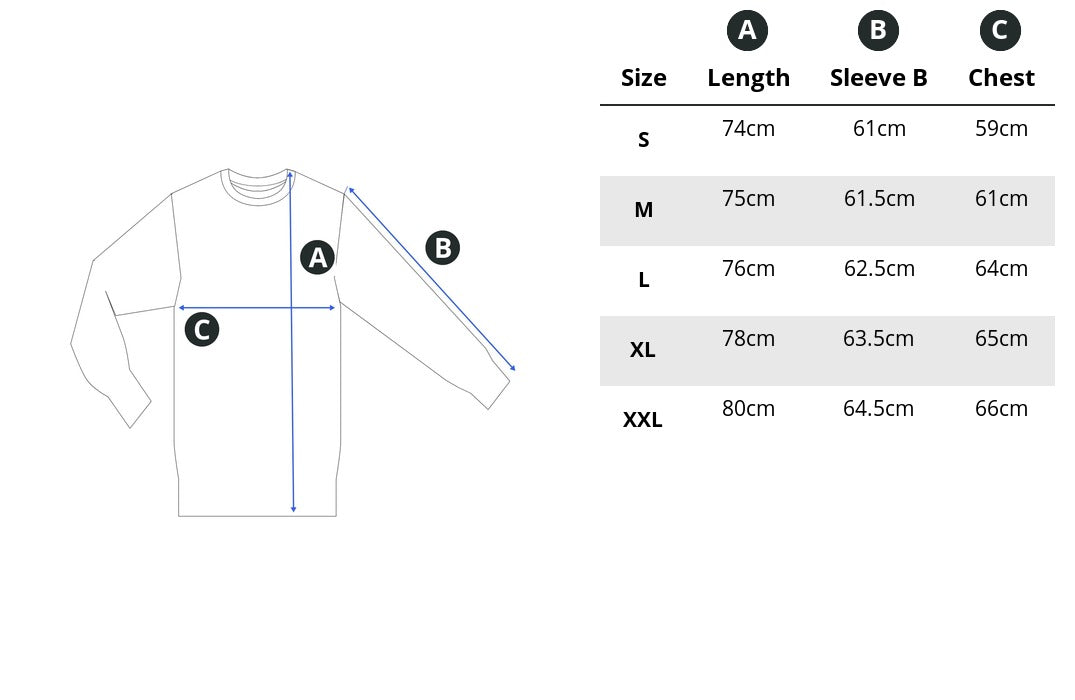Click the Length column header text
Screen dimensions: 1075x700
[x=748, y=78]
